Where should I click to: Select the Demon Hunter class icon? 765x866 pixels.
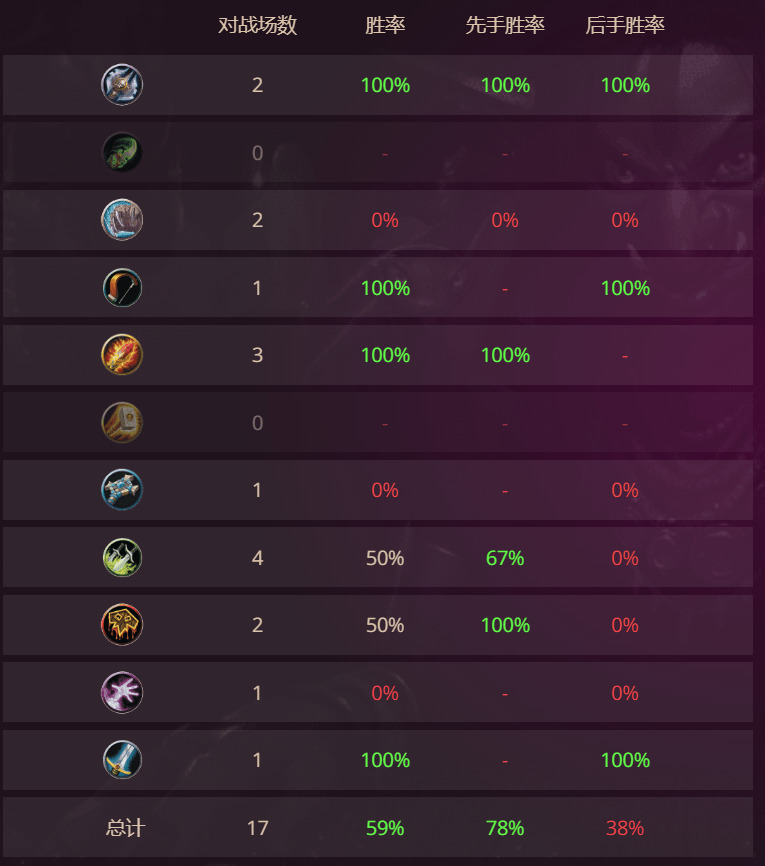pos(122,152)
